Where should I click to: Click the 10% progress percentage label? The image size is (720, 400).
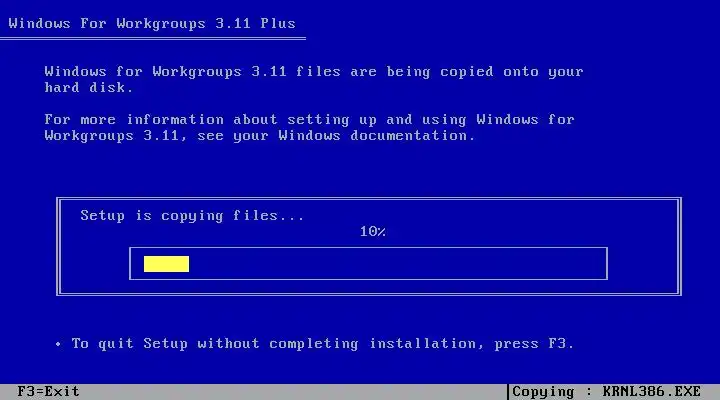point(372,231)
